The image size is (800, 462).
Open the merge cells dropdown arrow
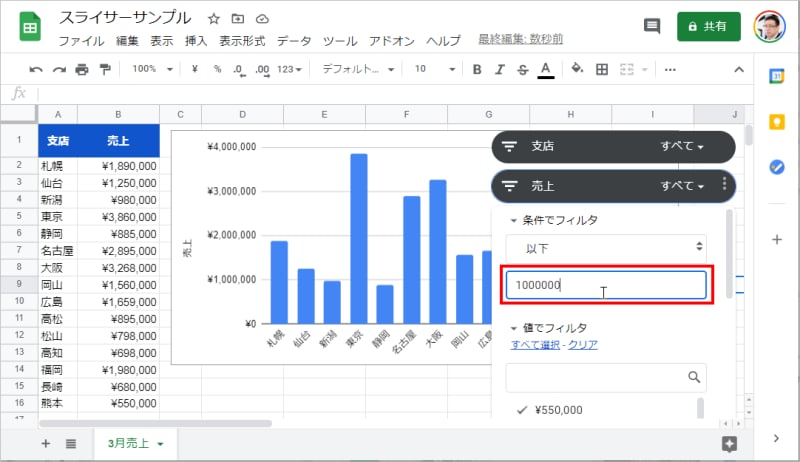(x=645, y=69)
